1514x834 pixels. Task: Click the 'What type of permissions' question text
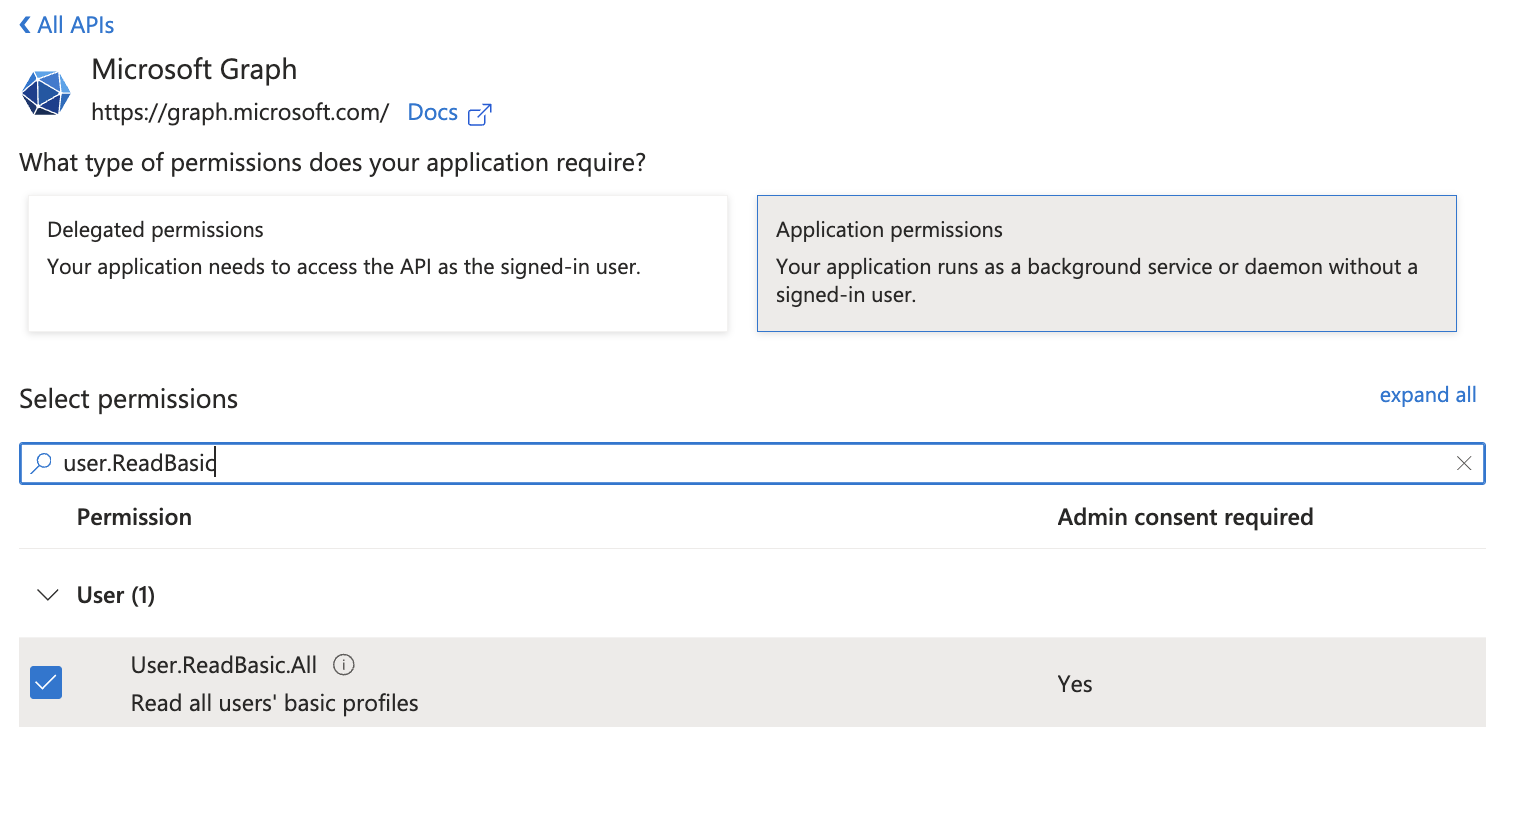333,162
